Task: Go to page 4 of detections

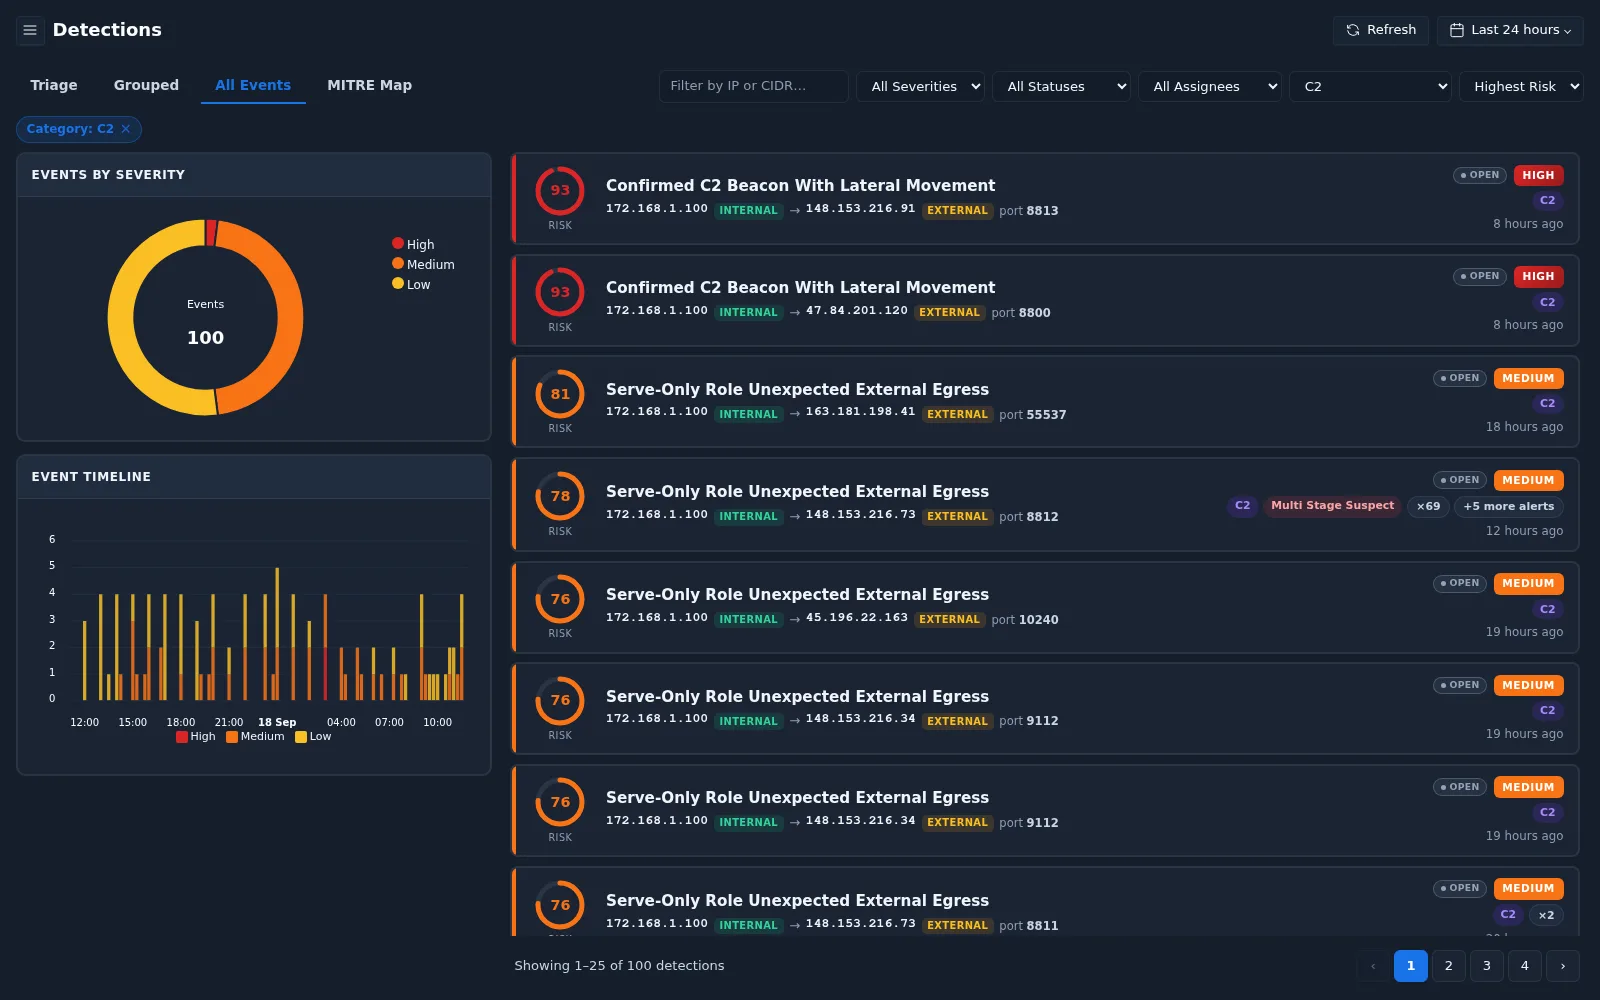Action: click(1525, 966)
